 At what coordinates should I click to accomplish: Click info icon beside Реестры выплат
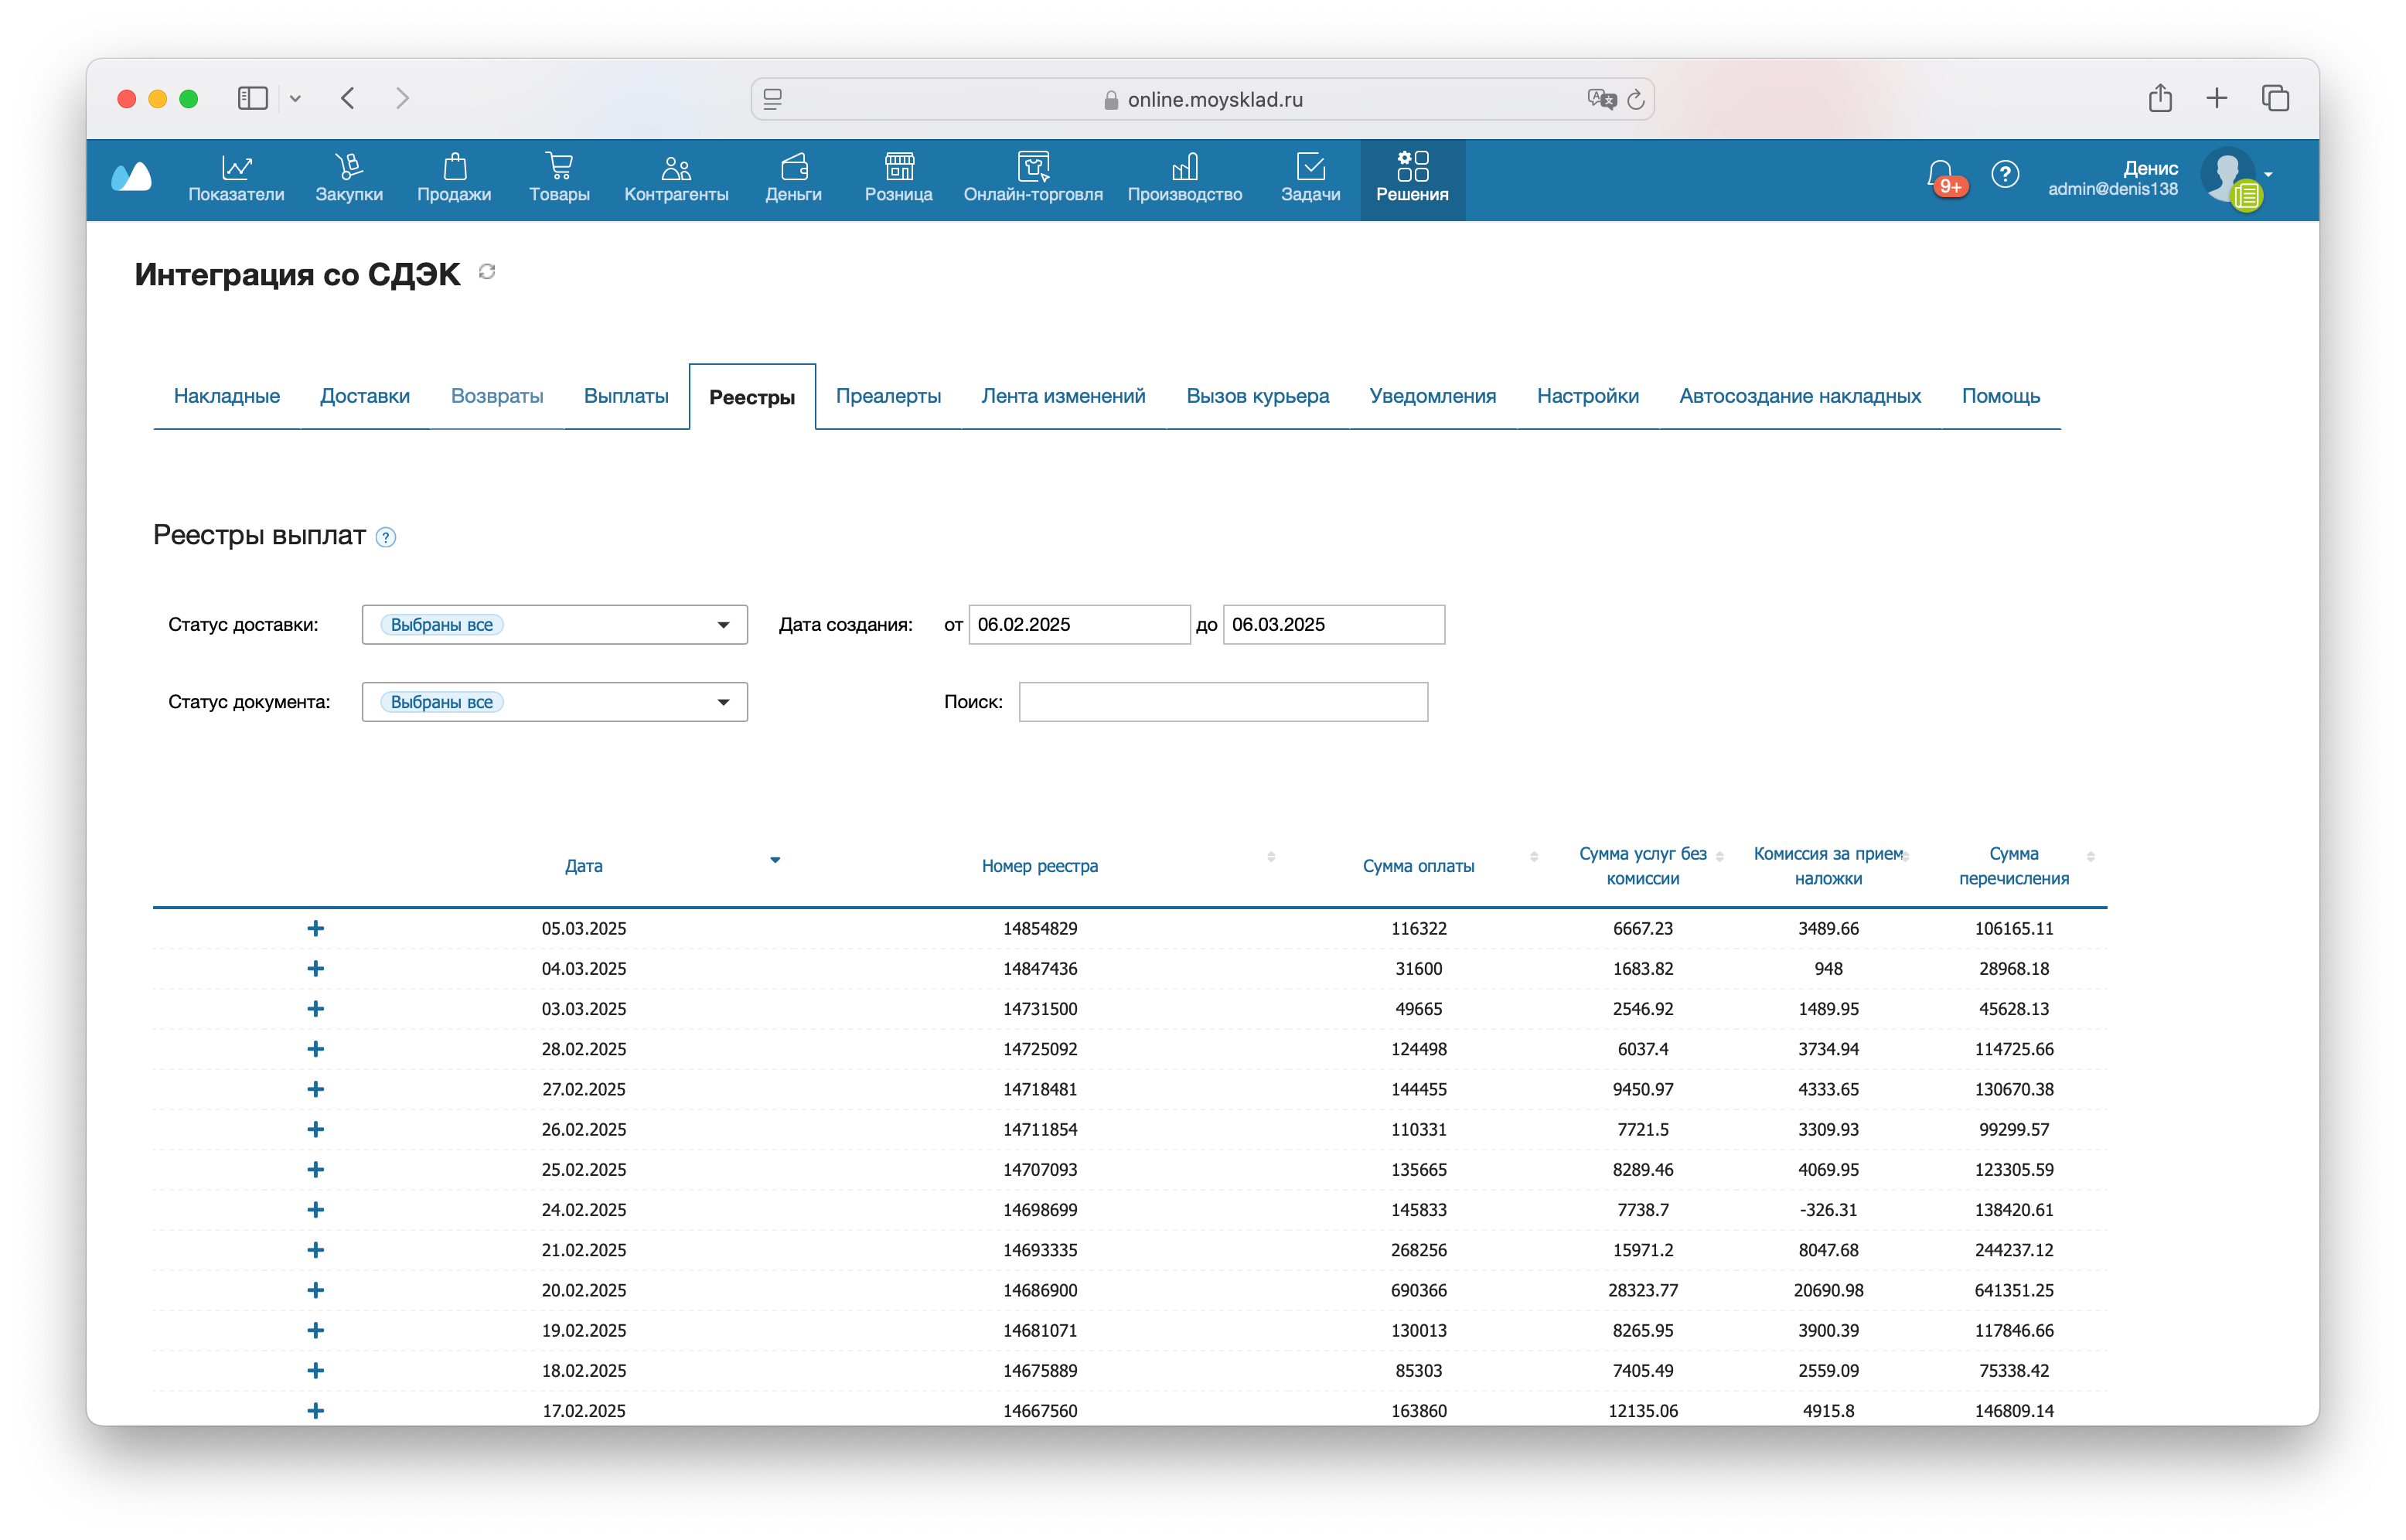pos(385,538)
